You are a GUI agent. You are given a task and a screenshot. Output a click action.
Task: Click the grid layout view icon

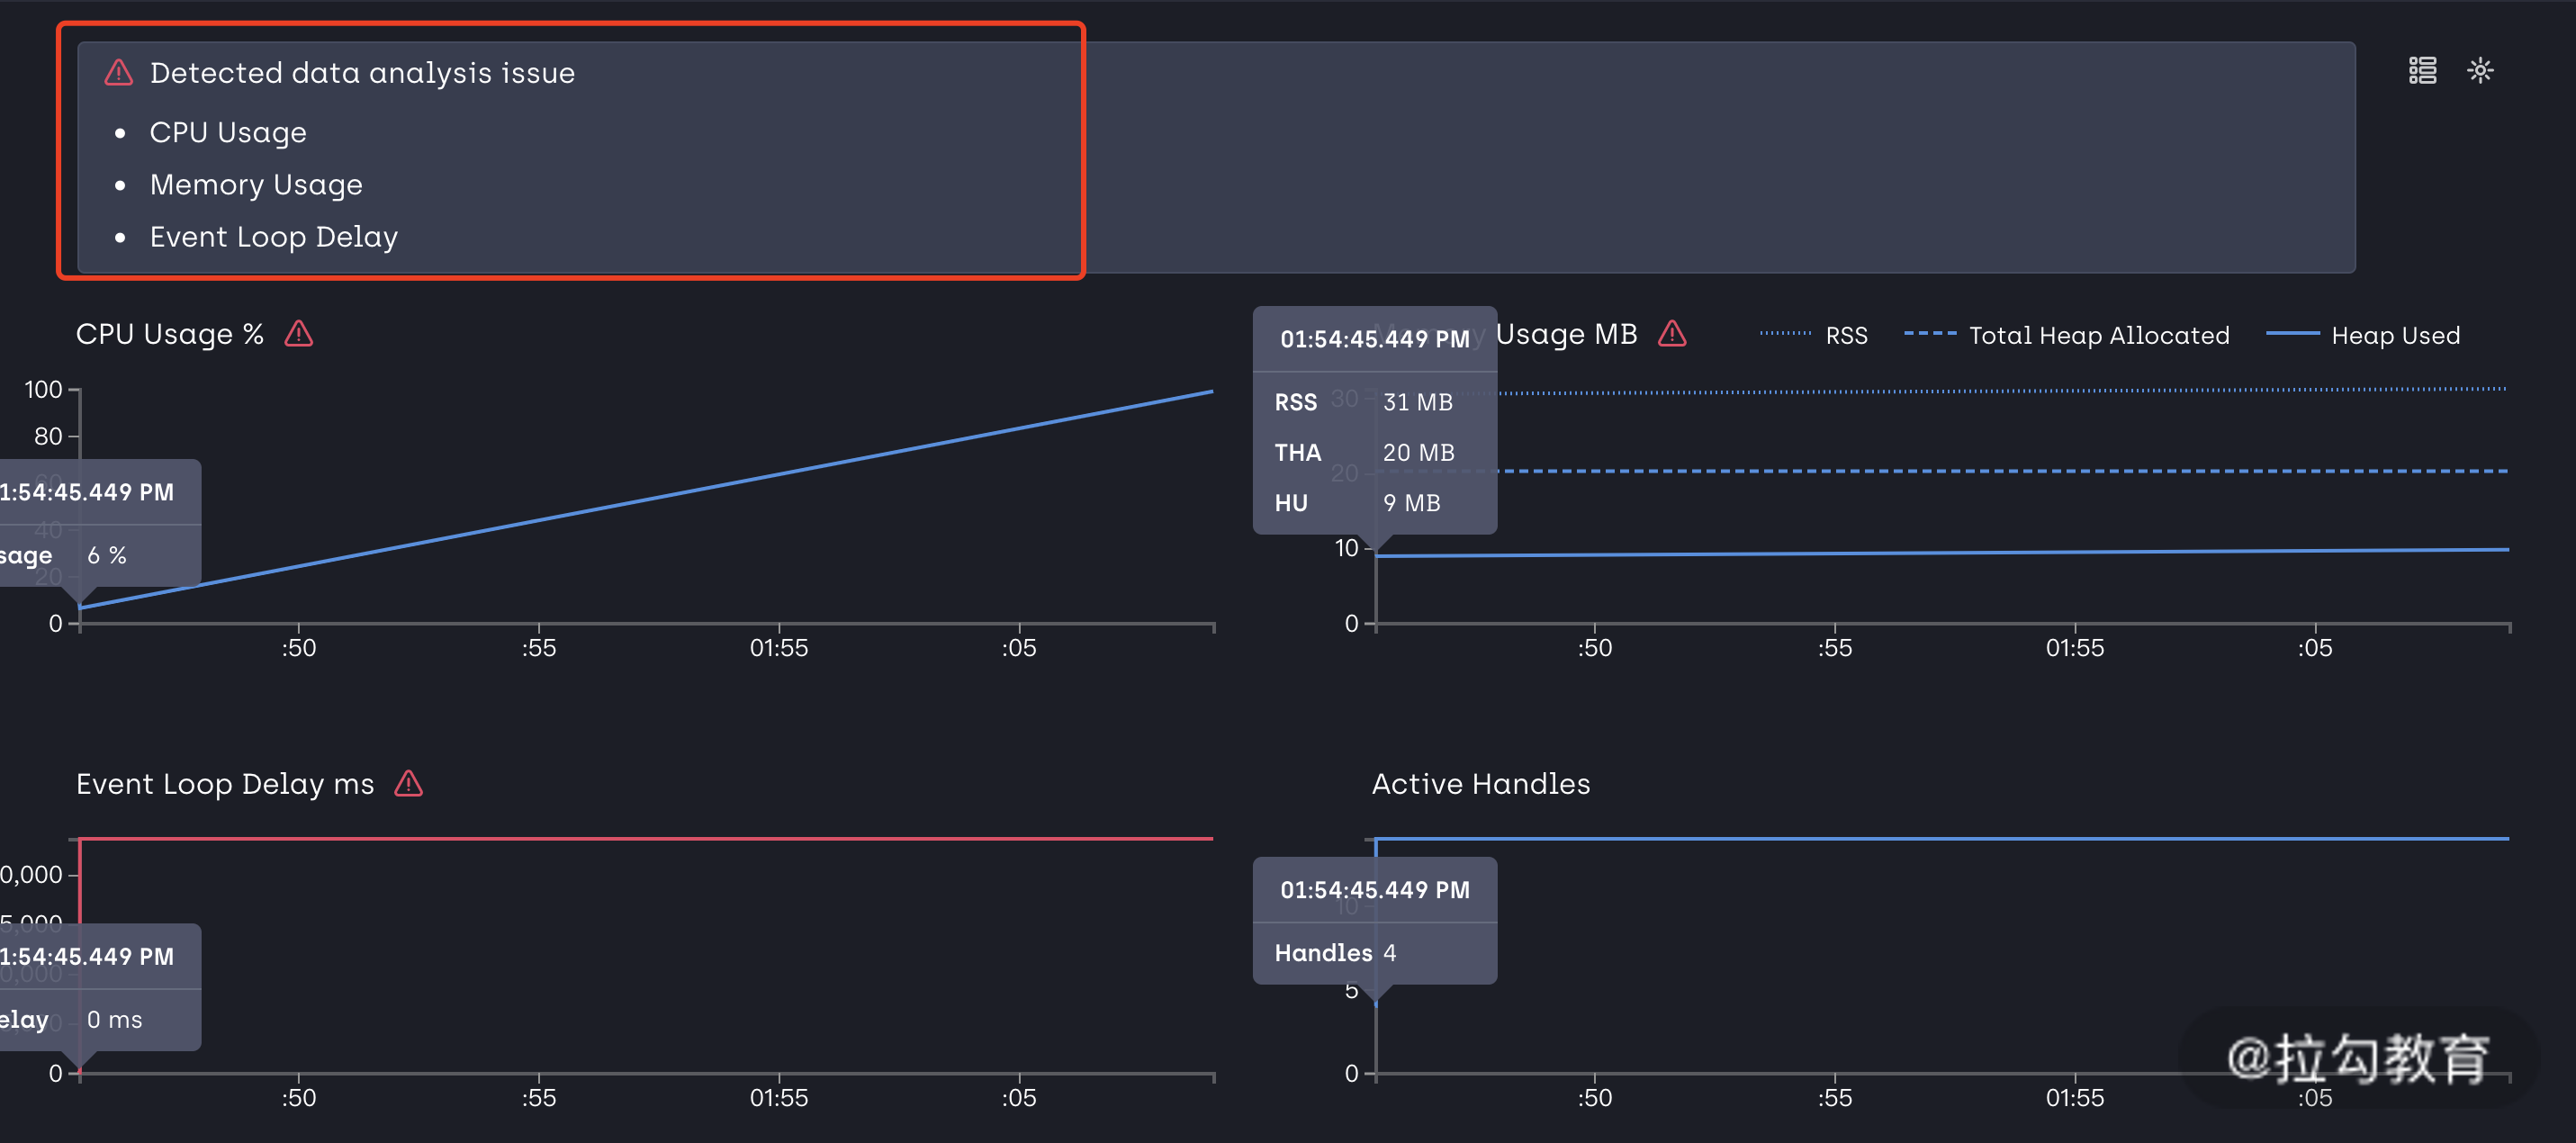[x=2421, y=70]
